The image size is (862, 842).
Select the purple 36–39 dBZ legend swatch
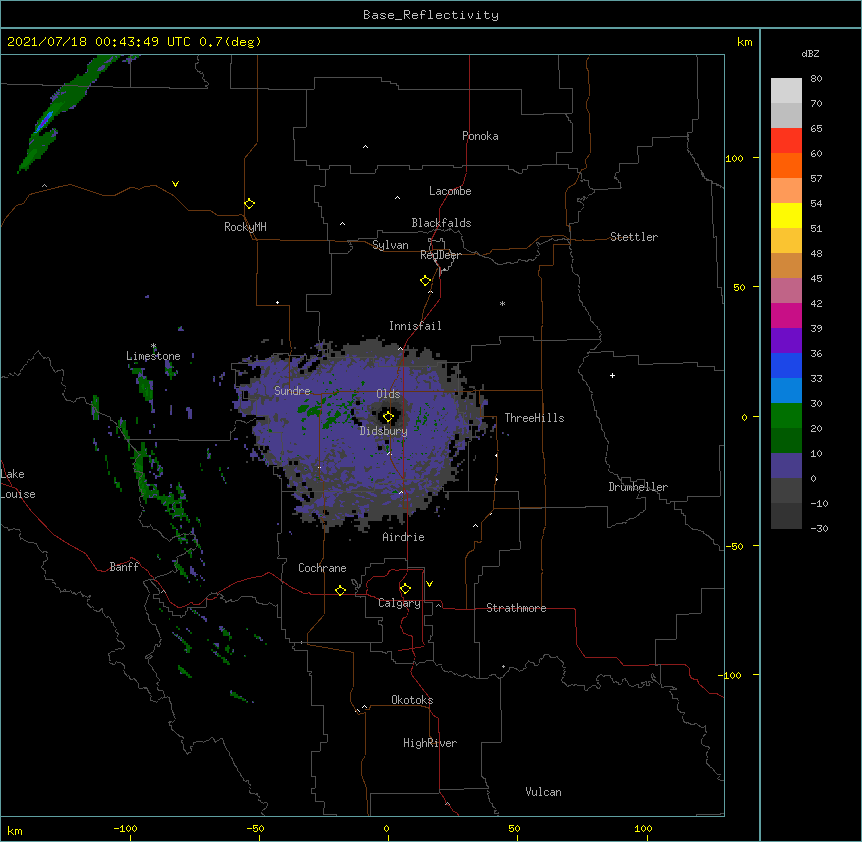[786, 341]
